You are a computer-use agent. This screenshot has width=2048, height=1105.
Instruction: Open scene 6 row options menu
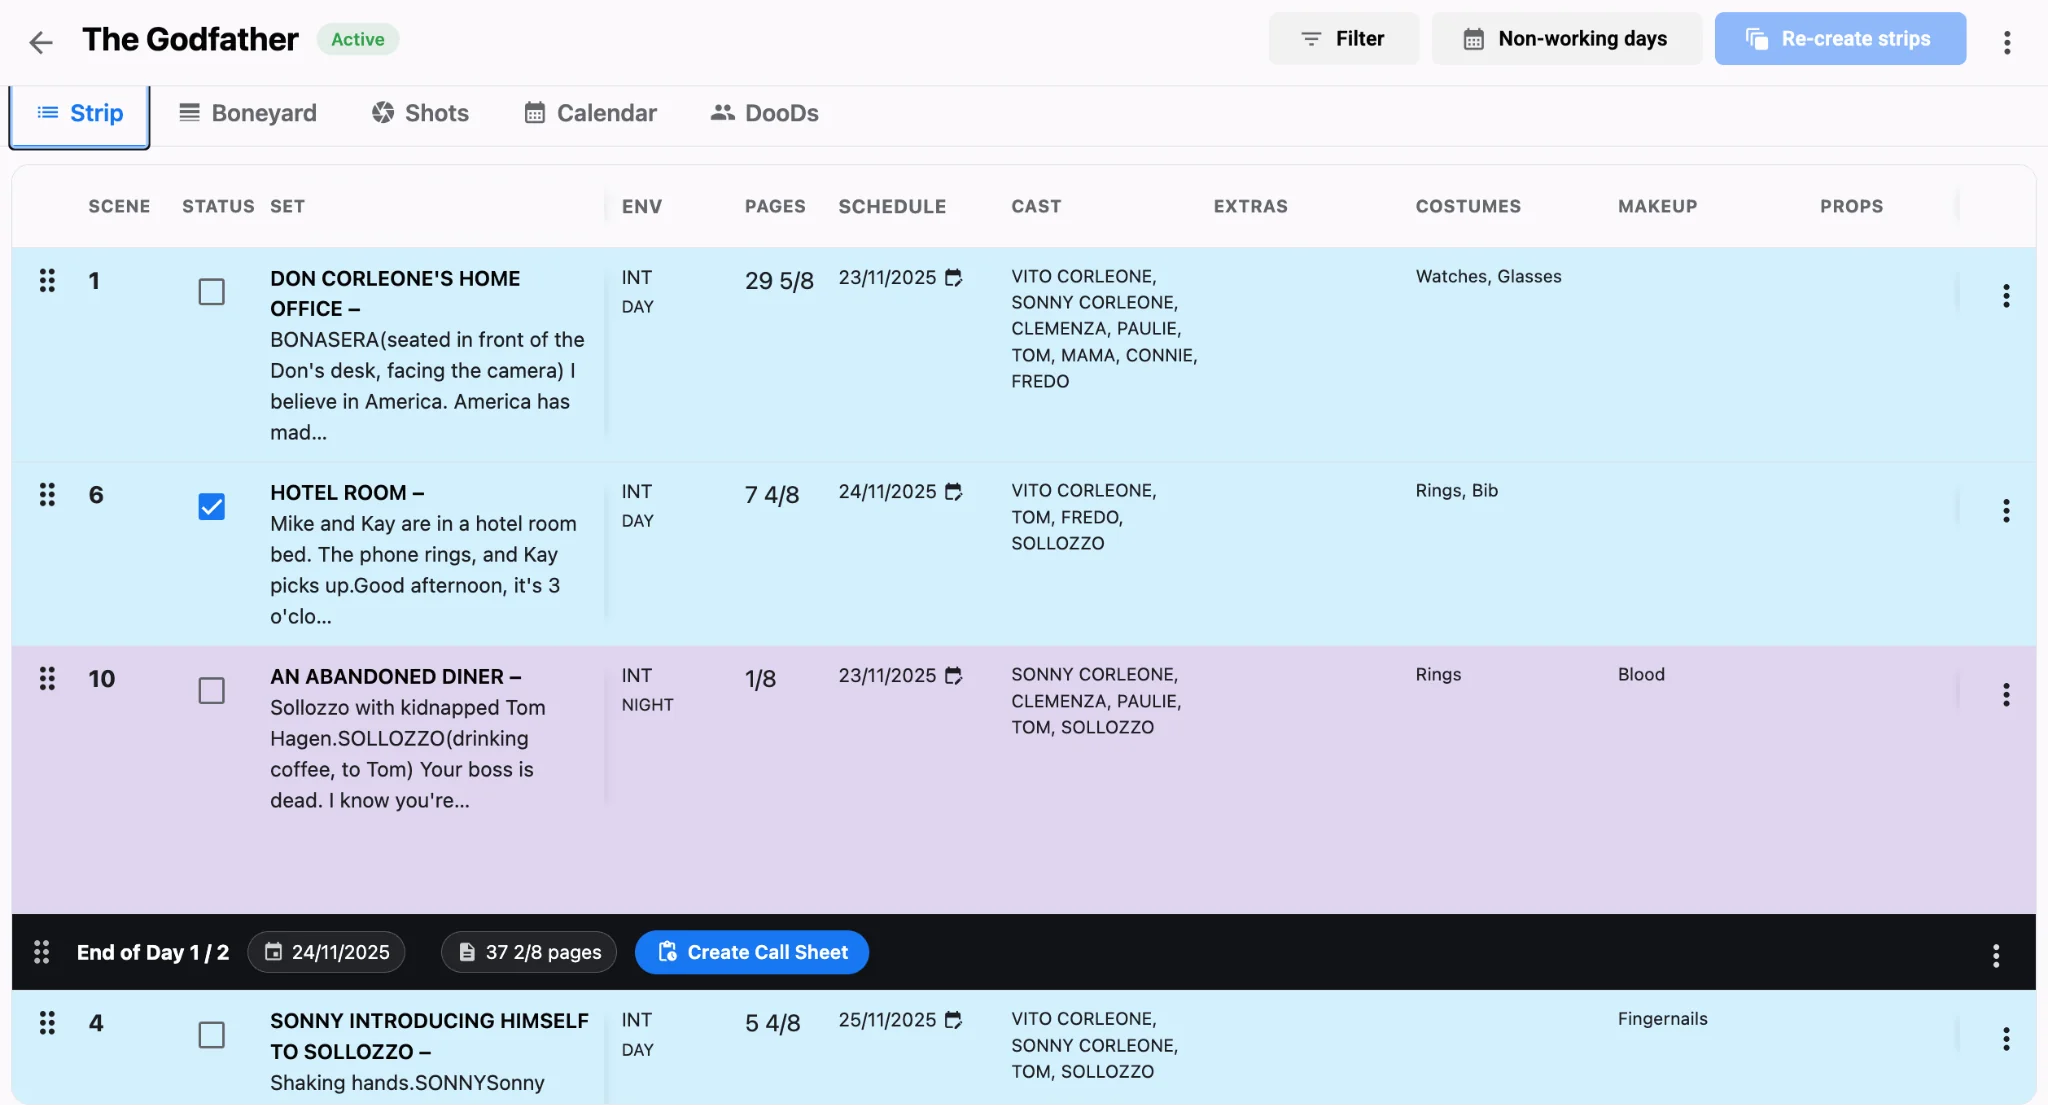click(2005, 511)
